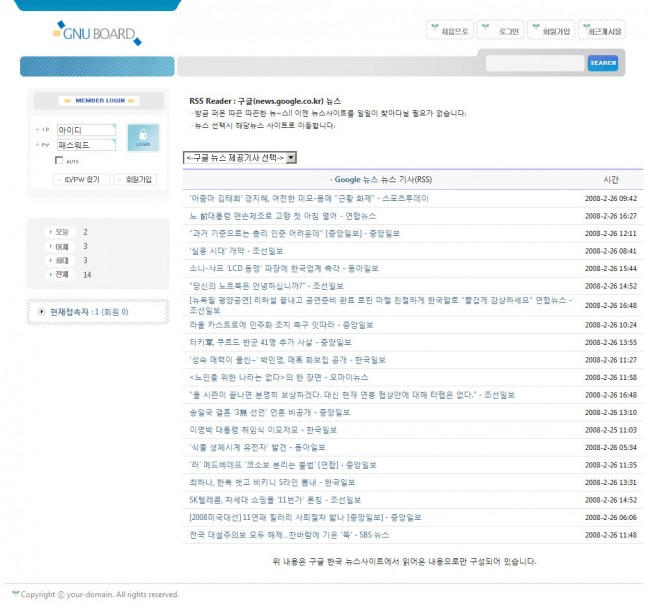The height and width of the screenshot is (603, 650).
Task: Click the 오늘 visitor count arrow
Action: [51, 232]
